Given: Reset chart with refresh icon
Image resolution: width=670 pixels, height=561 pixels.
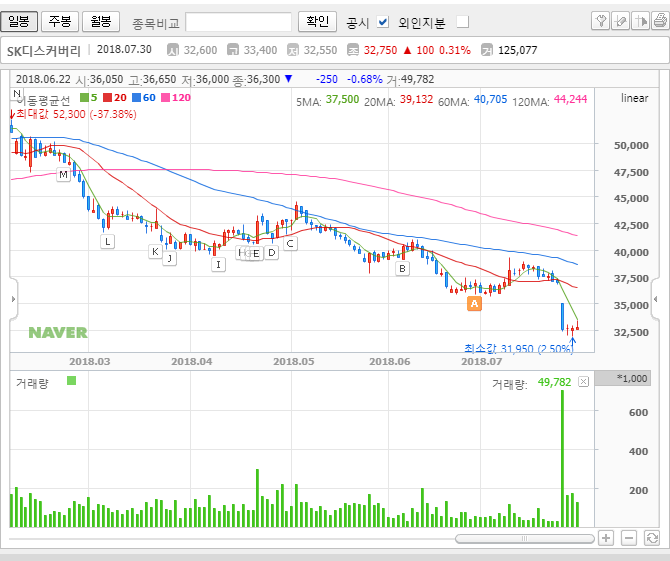Looking at the screenshot, I should click(652, 538).
